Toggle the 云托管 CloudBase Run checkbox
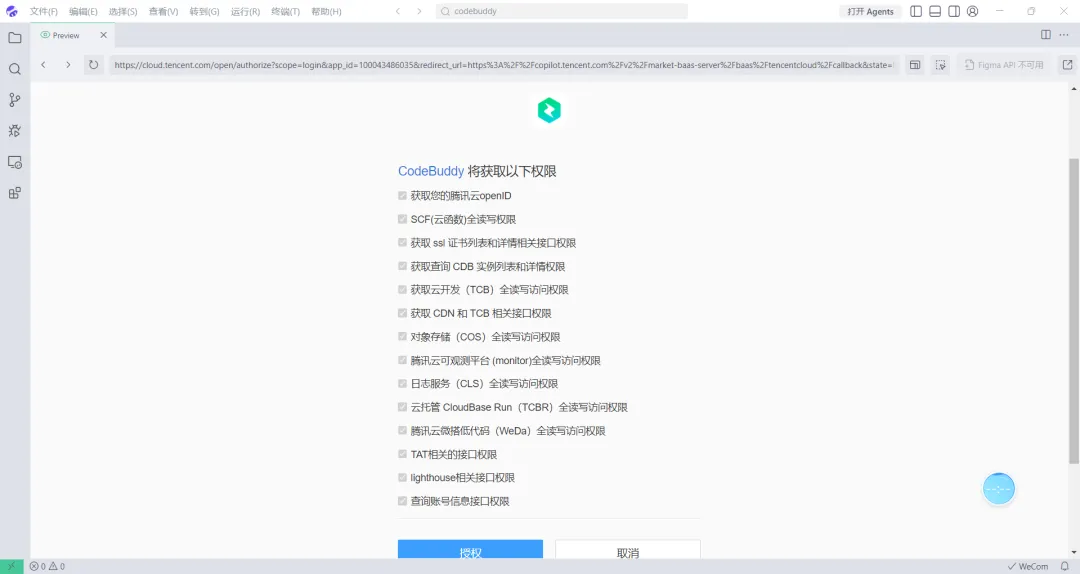Viewport: 1080px width, 574px height. 402,407
